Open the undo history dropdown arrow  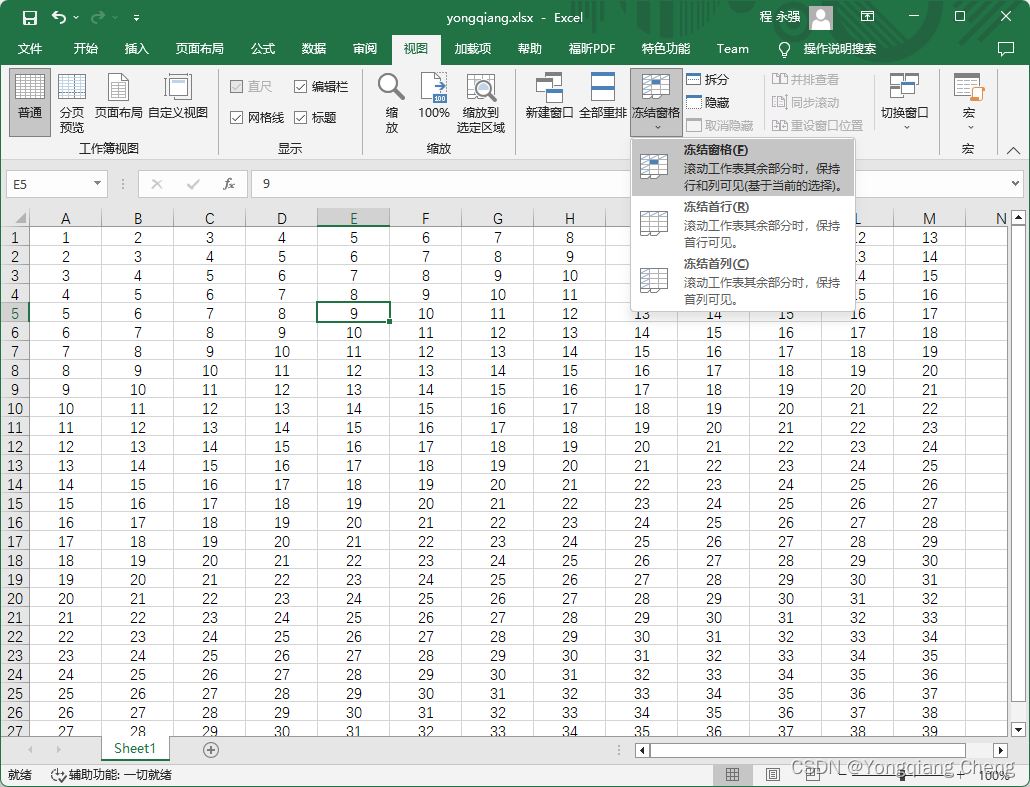pos(76,18)
